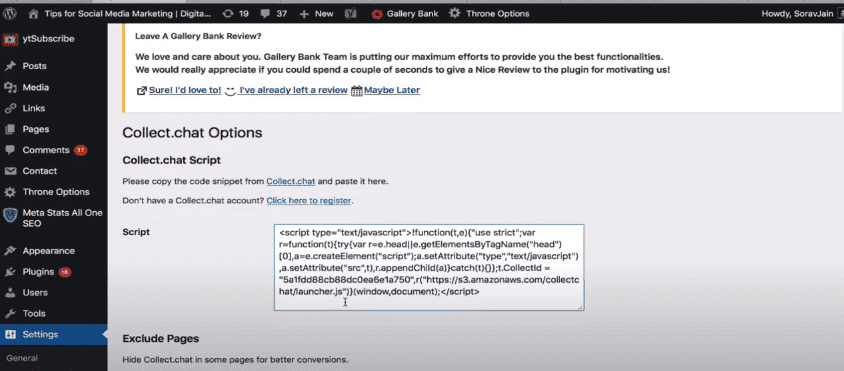Click the New label in admin bar

324,14
